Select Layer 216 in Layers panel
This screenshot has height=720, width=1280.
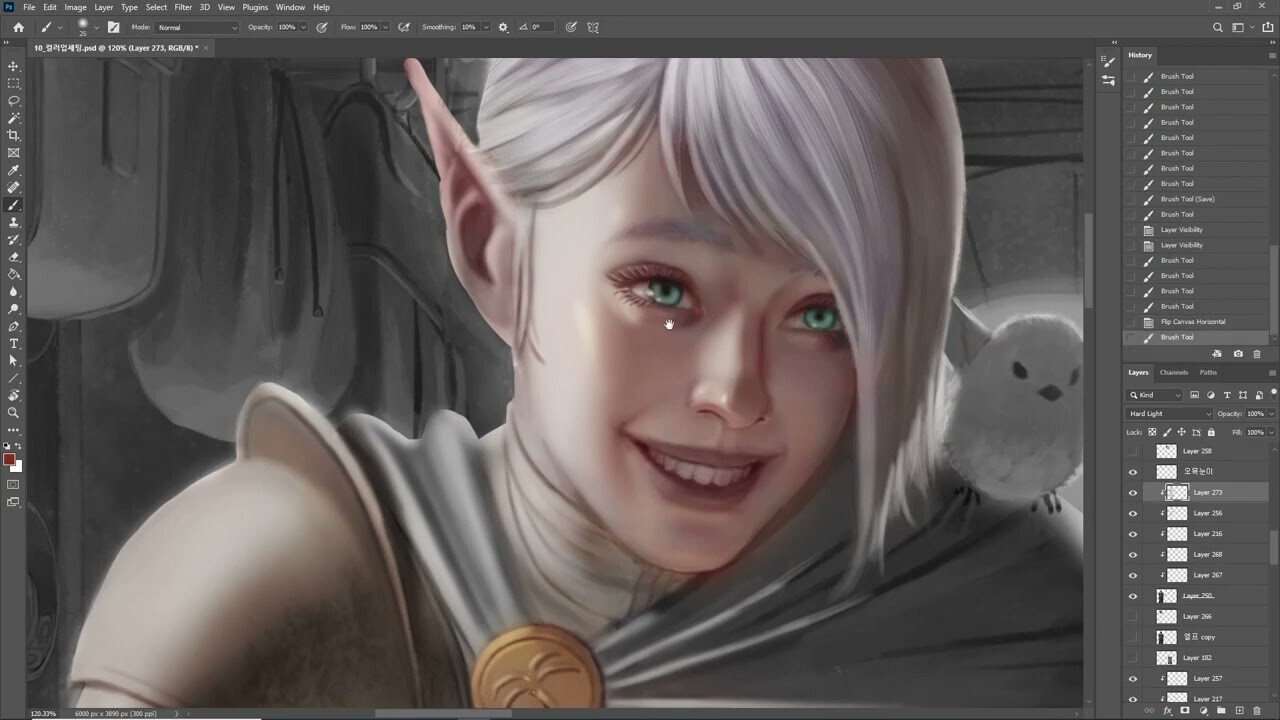1208,534
